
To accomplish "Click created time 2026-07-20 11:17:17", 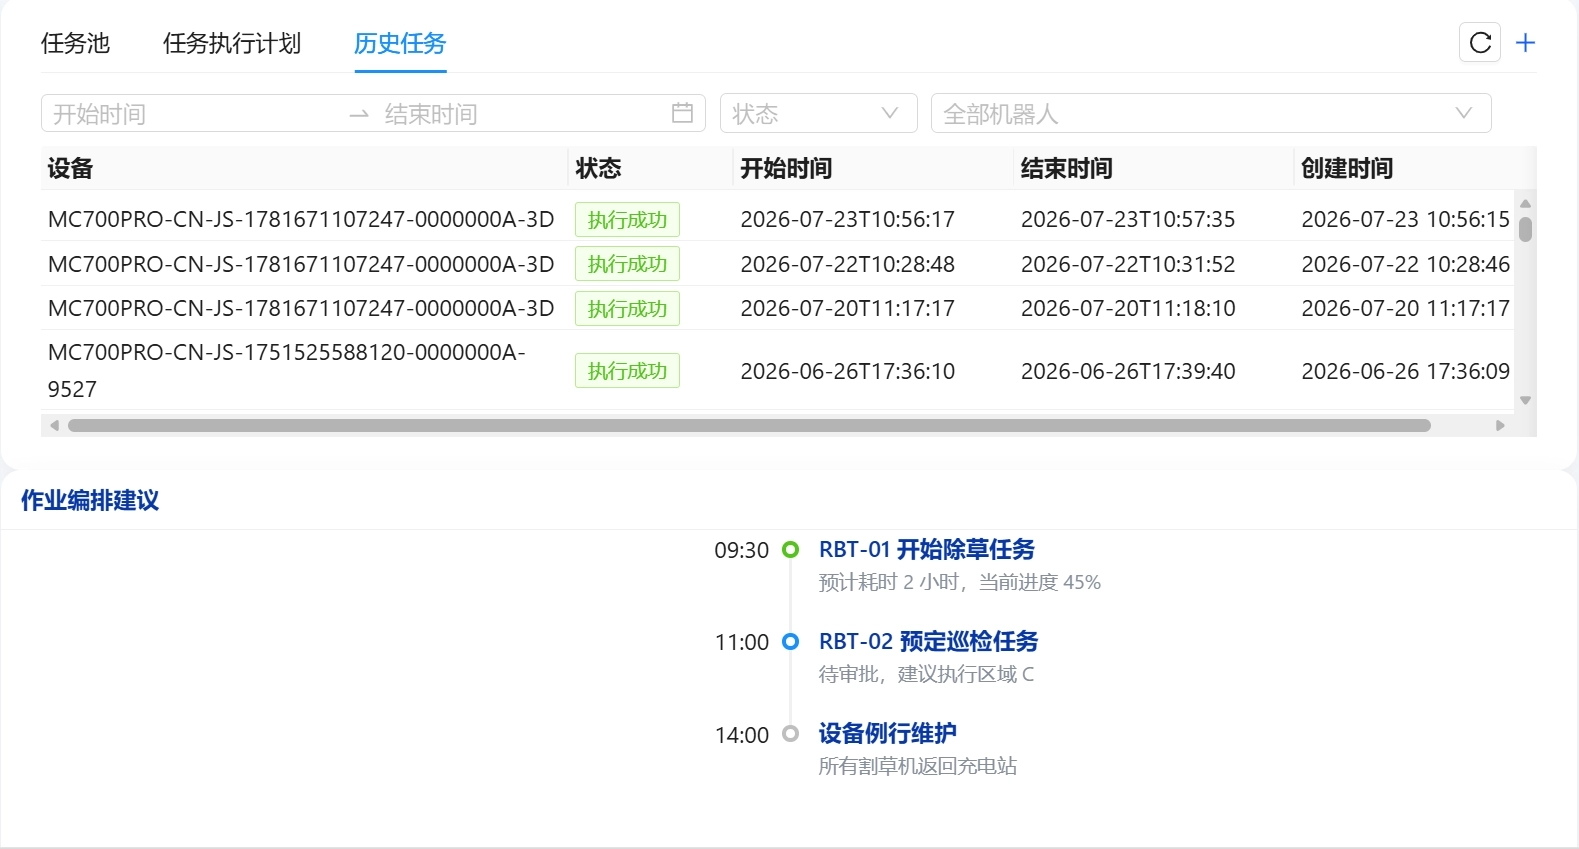I will [1405, 308].
